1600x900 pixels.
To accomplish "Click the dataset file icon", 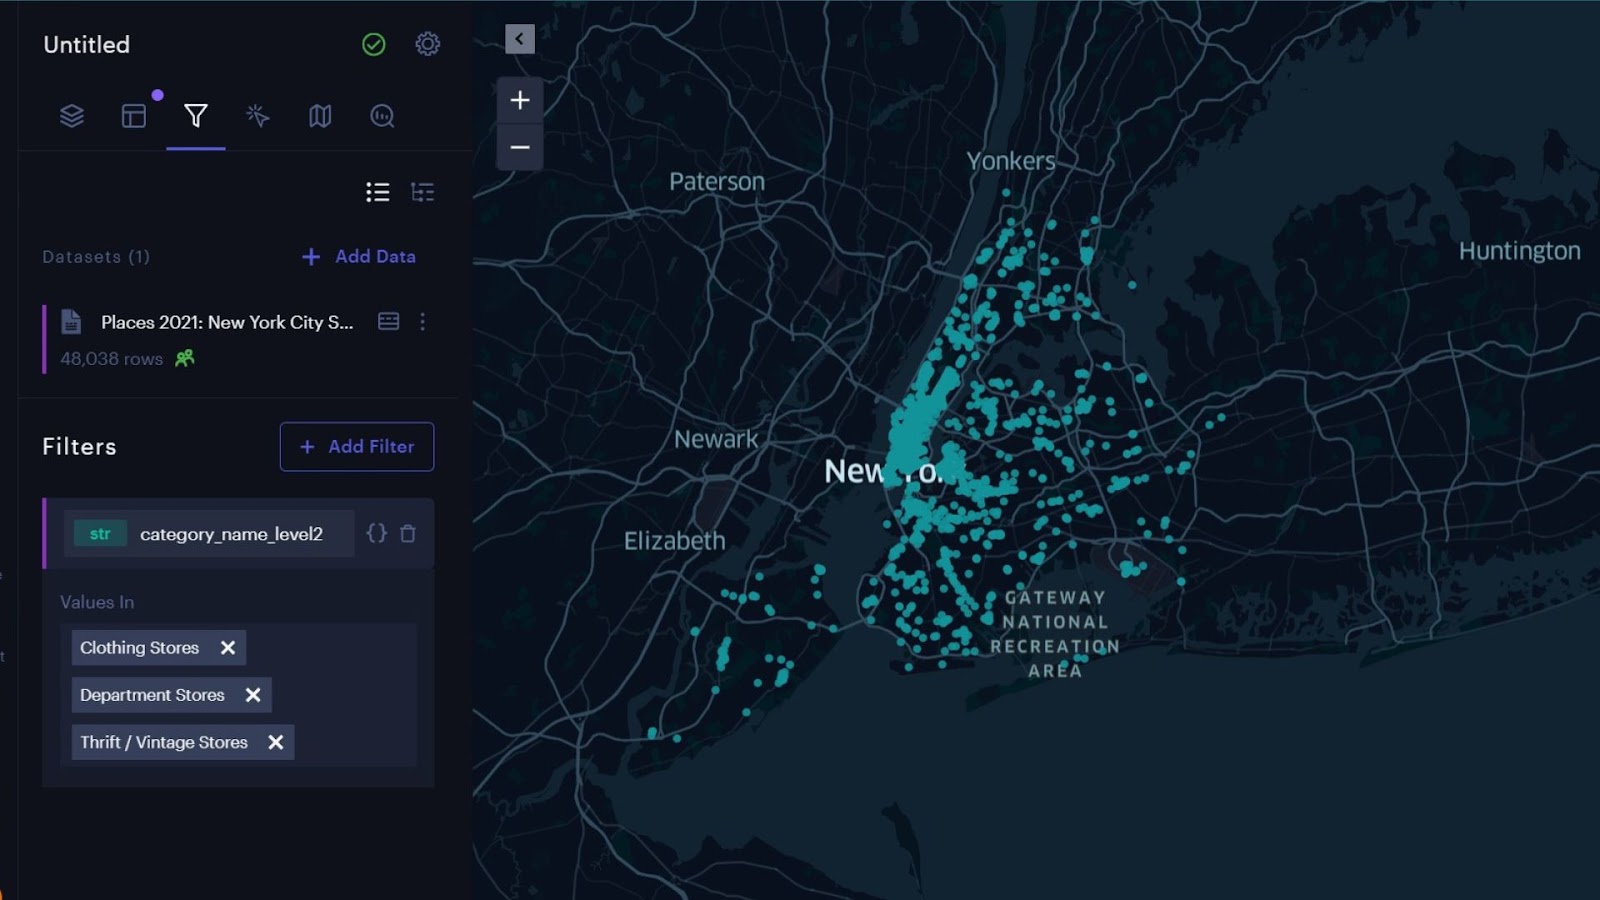I will point(71,321).
